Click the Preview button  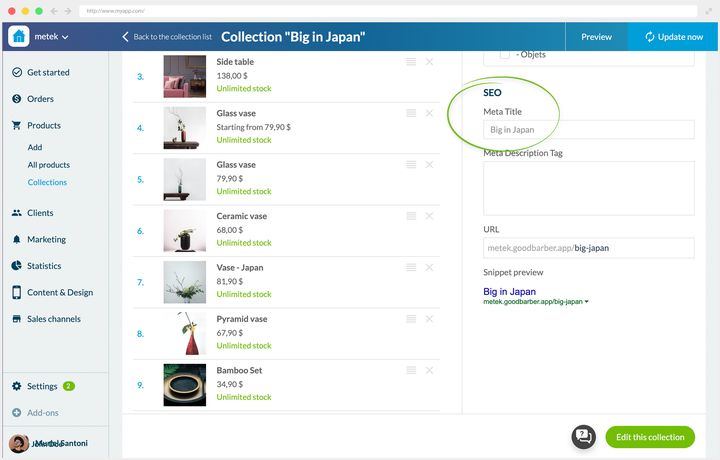tap(596, 37)
